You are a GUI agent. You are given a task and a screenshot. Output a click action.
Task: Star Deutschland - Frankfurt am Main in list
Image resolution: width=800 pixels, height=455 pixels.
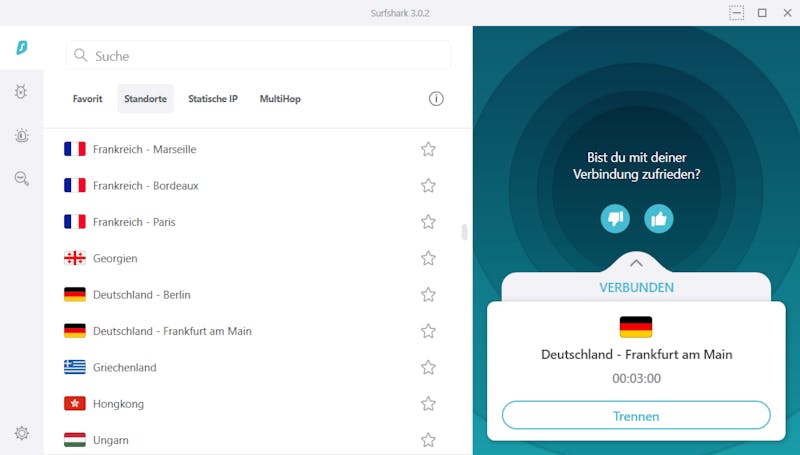tap(428, 331)
